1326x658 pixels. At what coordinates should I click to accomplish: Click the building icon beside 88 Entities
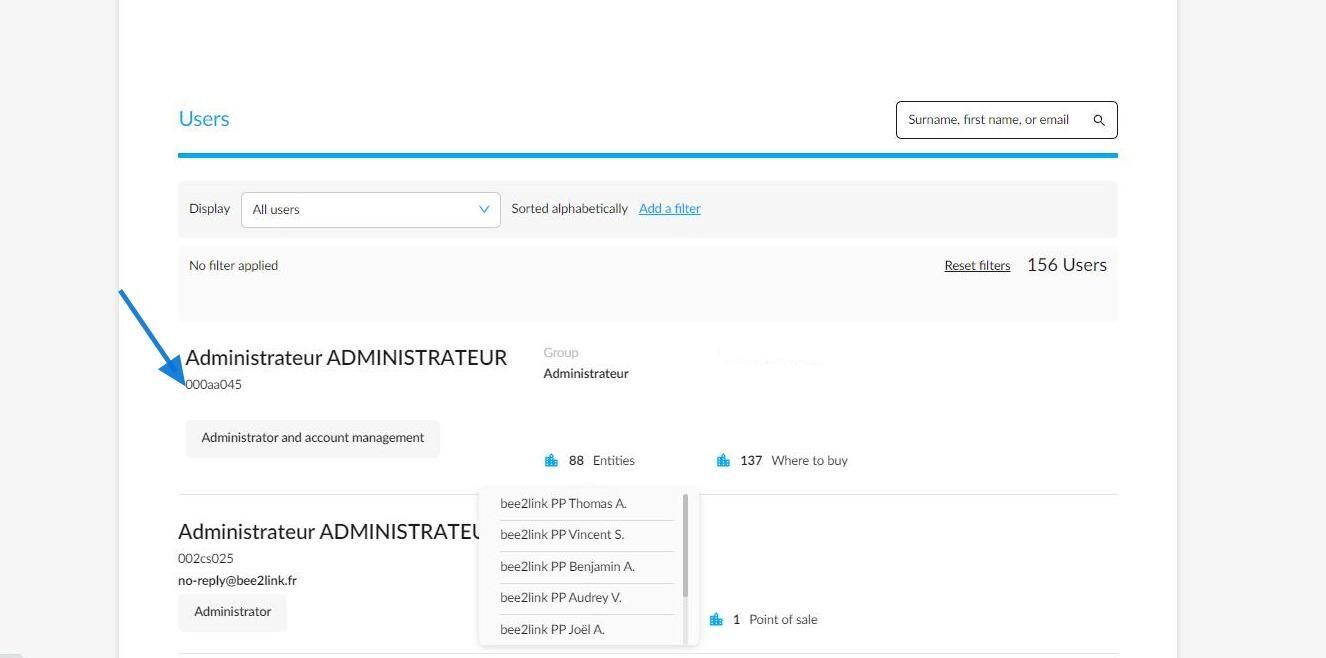point(551,460)
